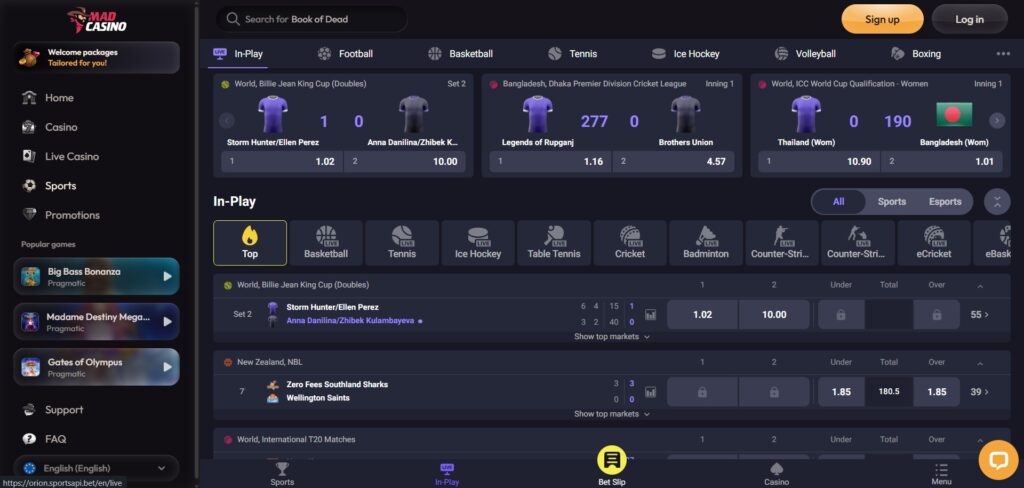Click the more sports ellipsis icon

1003,54
